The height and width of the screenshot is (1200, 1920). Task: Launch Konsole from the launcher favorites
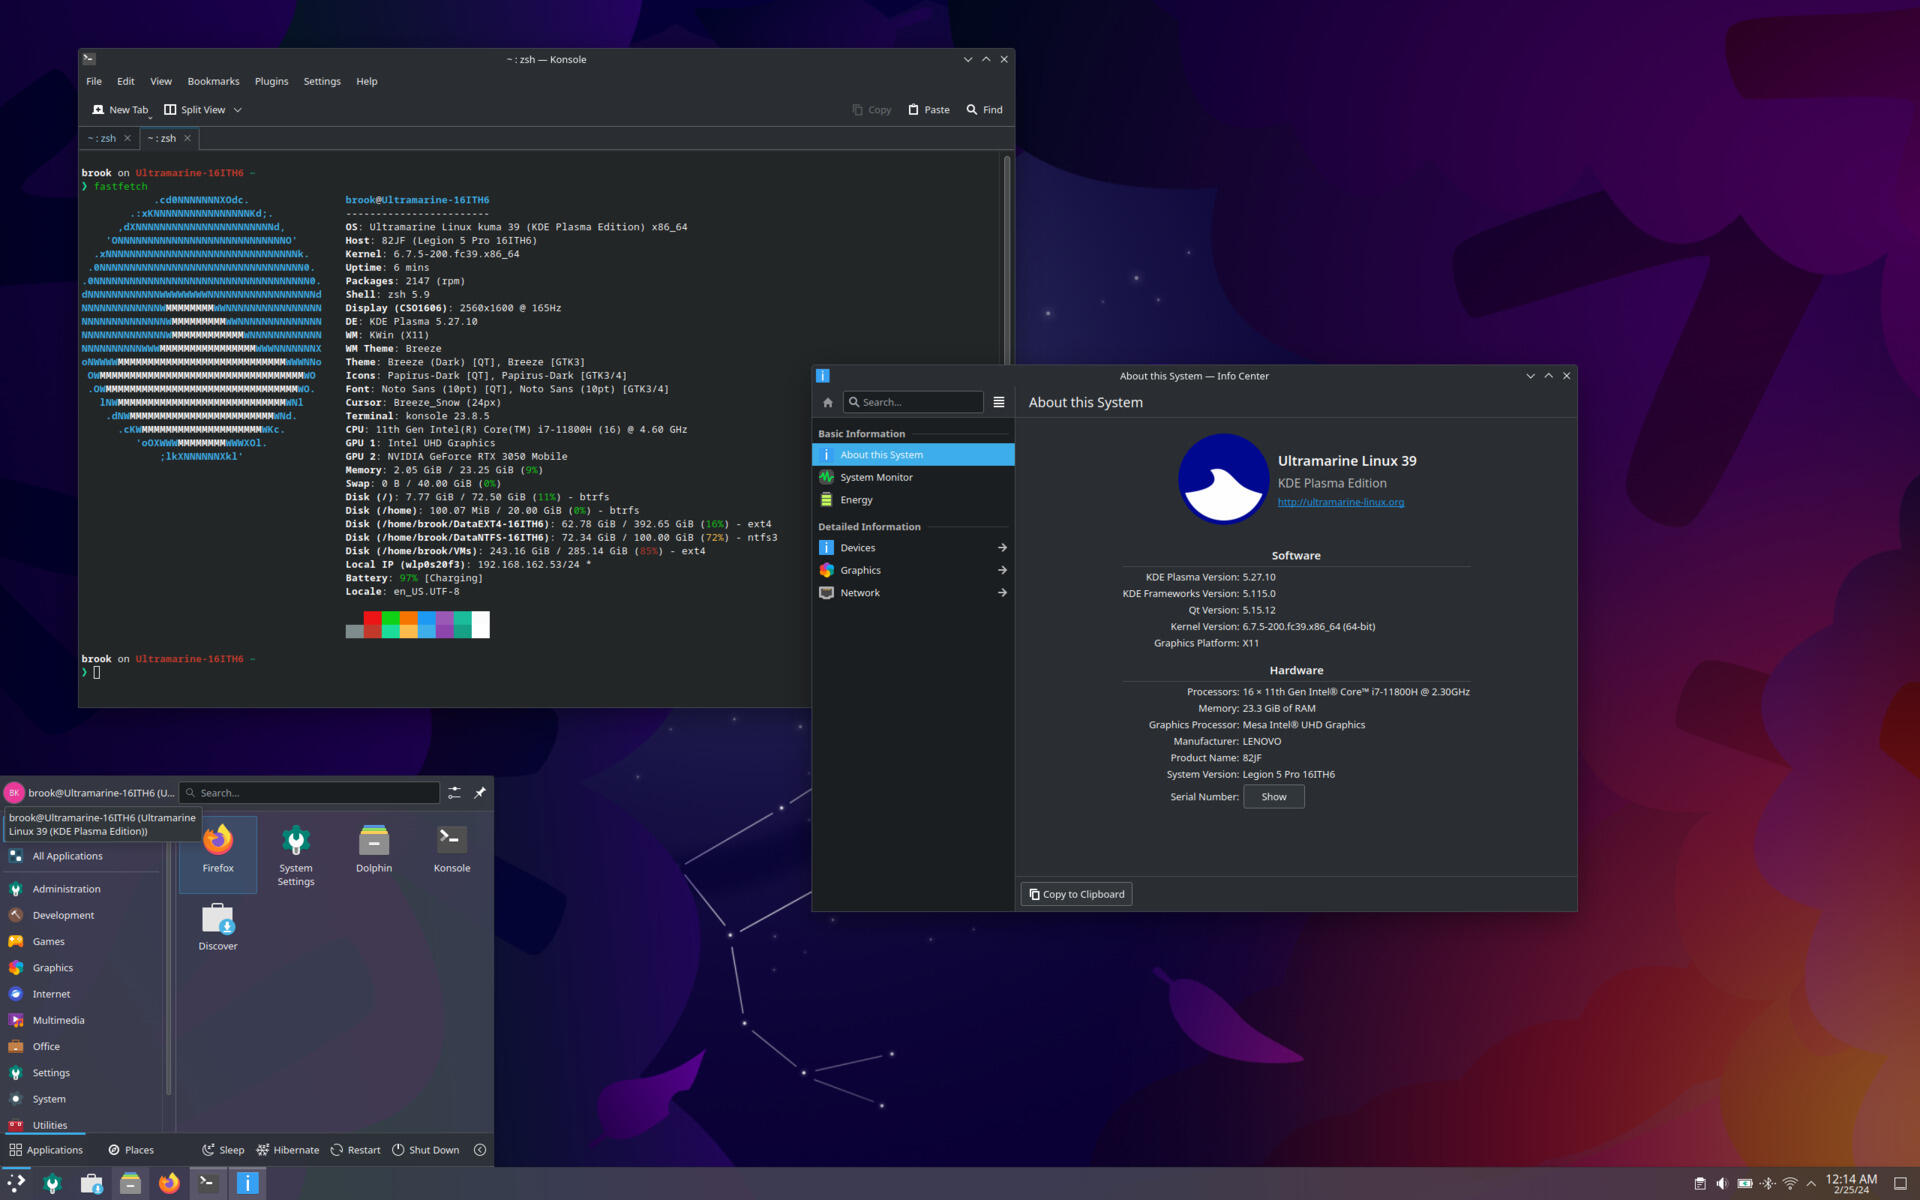tap(452, 853)
